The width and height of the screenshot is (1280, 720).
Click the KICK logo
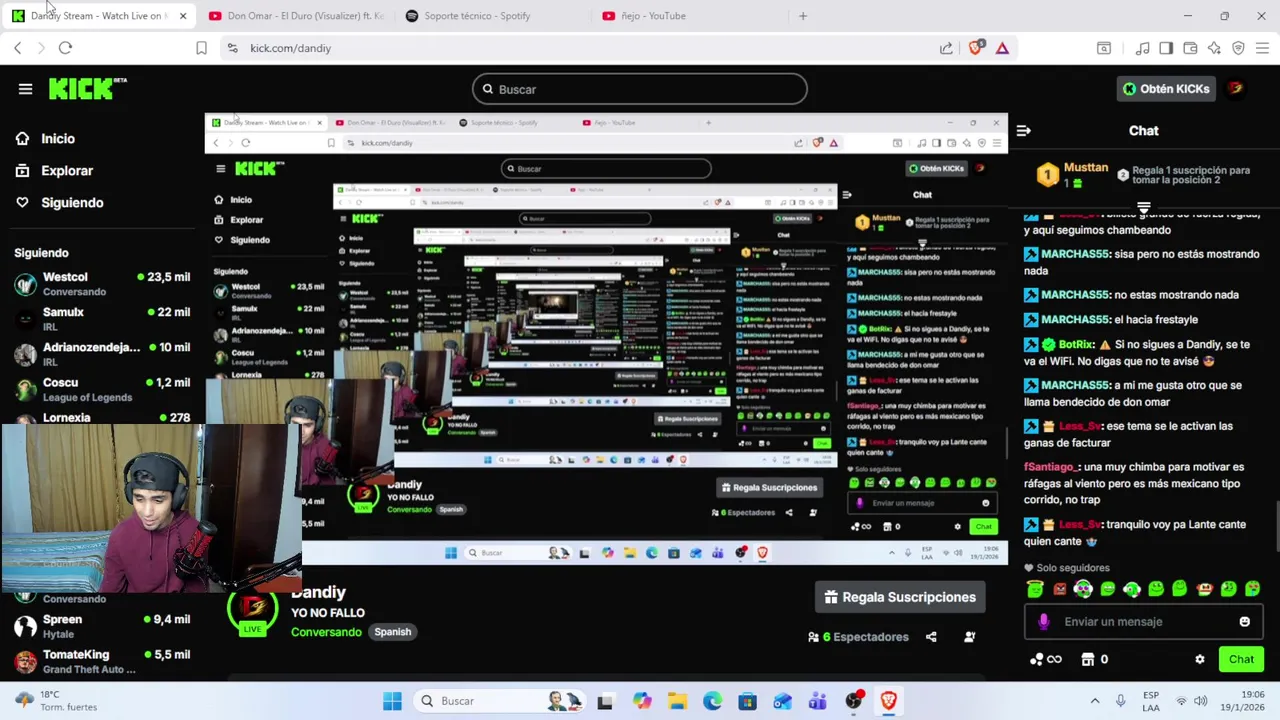pos(86,88)
